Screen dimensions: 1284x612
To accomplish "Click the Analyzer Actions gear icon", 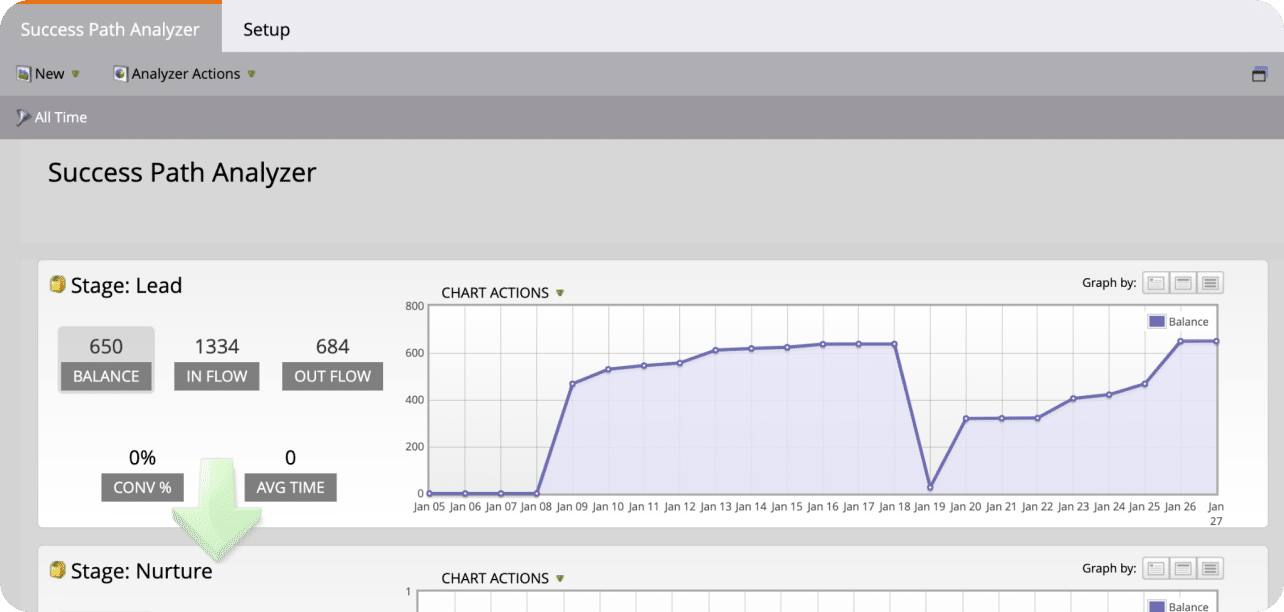I will pos(121,73).
